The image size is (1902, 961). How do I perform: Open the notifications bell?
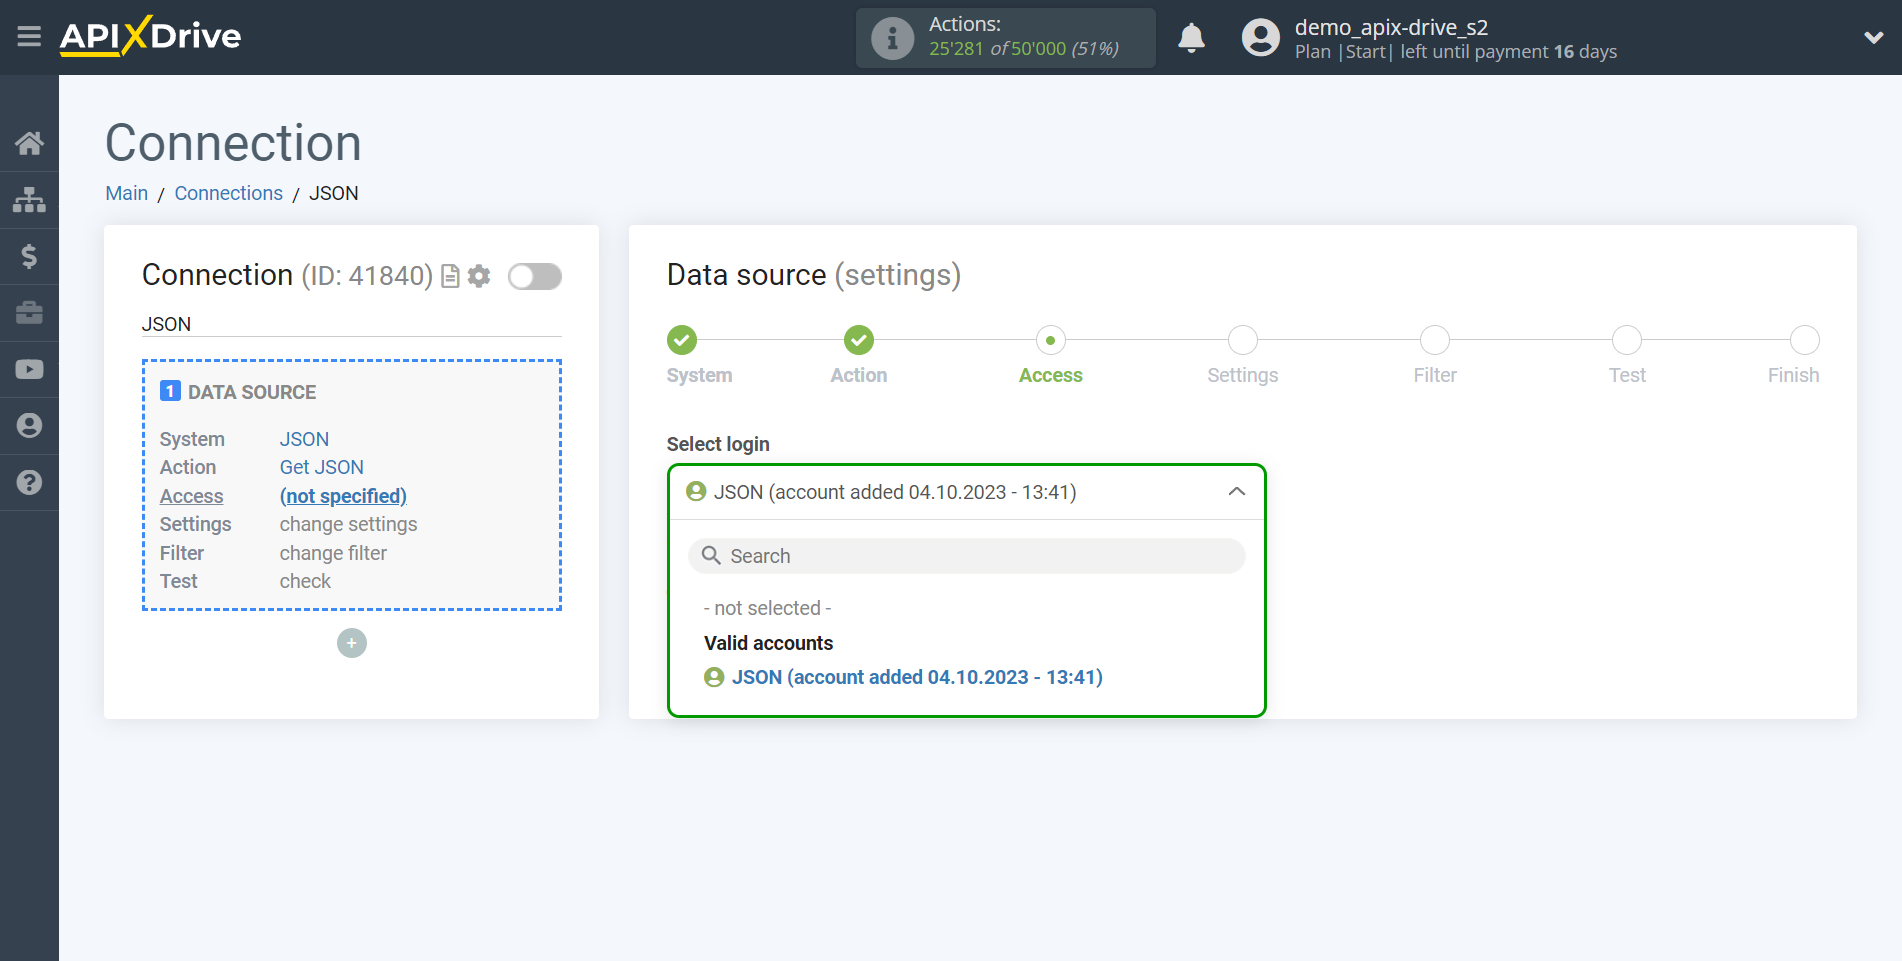(1191, 38)
